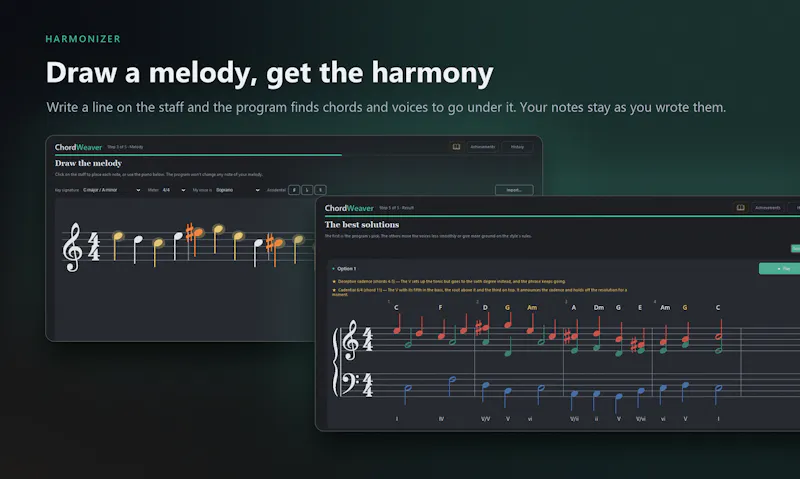This screenshot has width=800, height=479.
Task: Click the ChordWeaver logo in the best solutions window
Action: [x=349, y=208]
